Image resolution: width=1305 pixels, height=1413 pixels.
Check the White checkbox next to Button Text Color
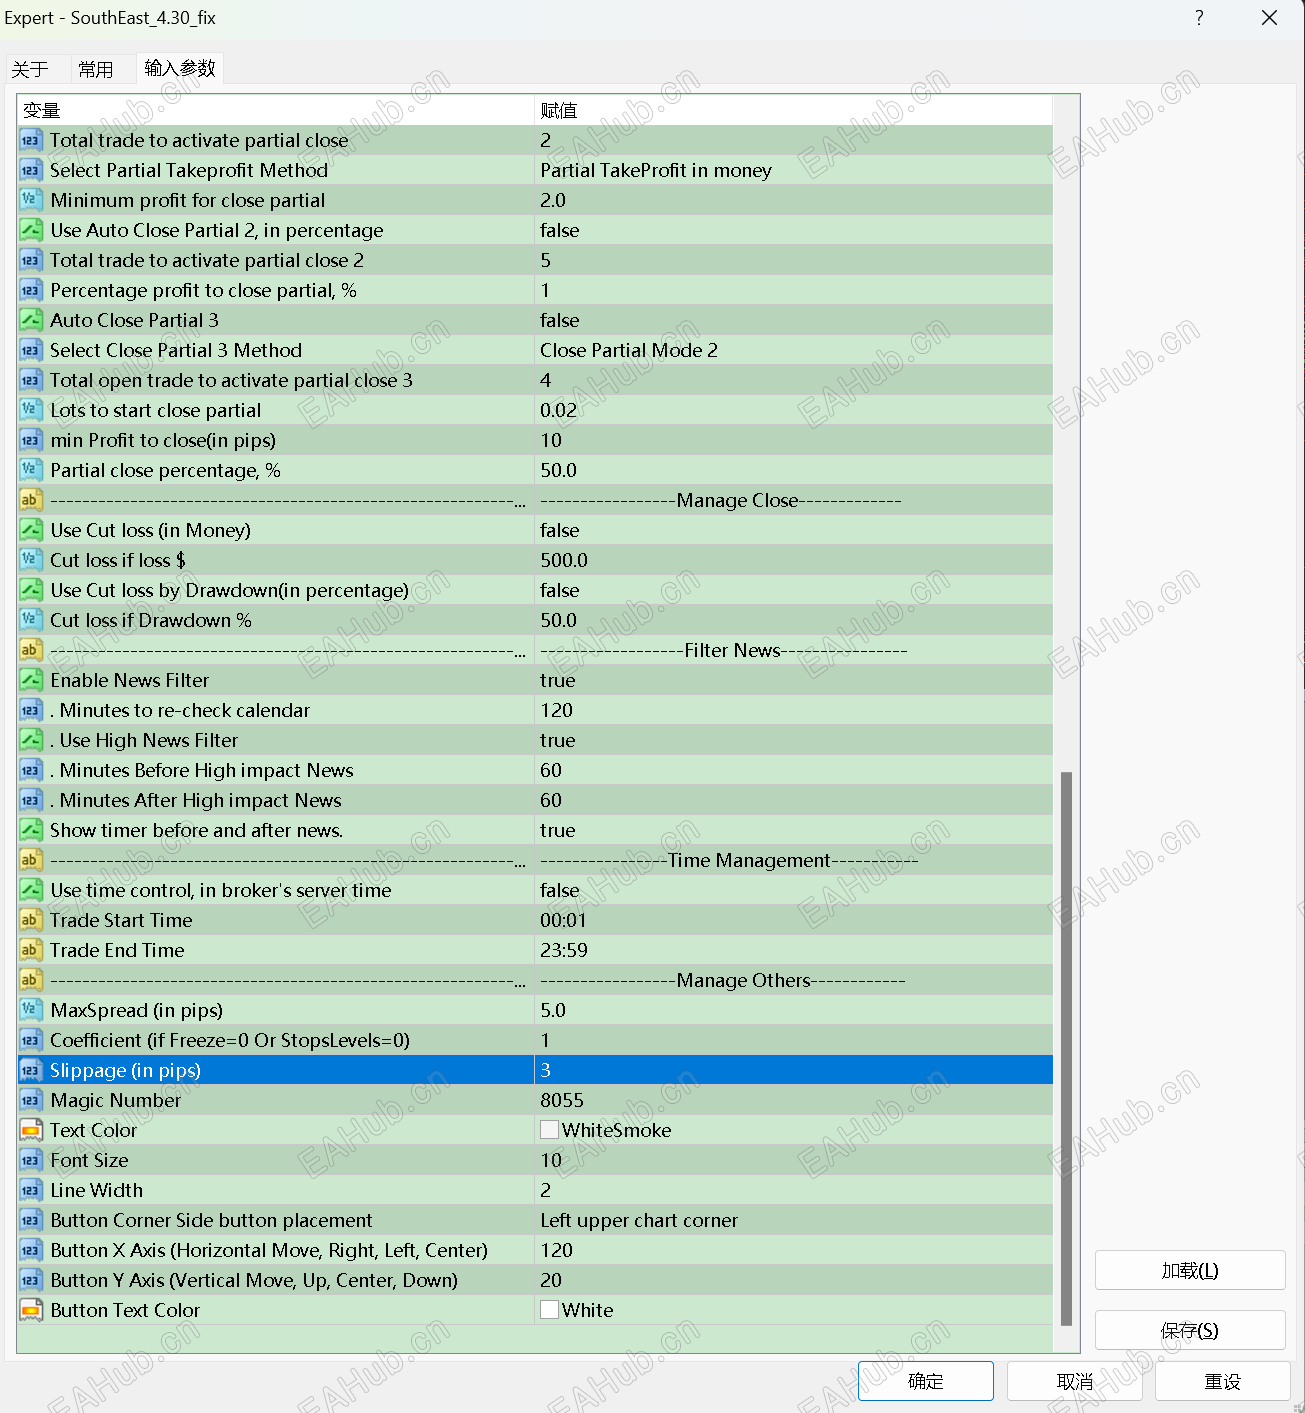(x=549, y=1309)
